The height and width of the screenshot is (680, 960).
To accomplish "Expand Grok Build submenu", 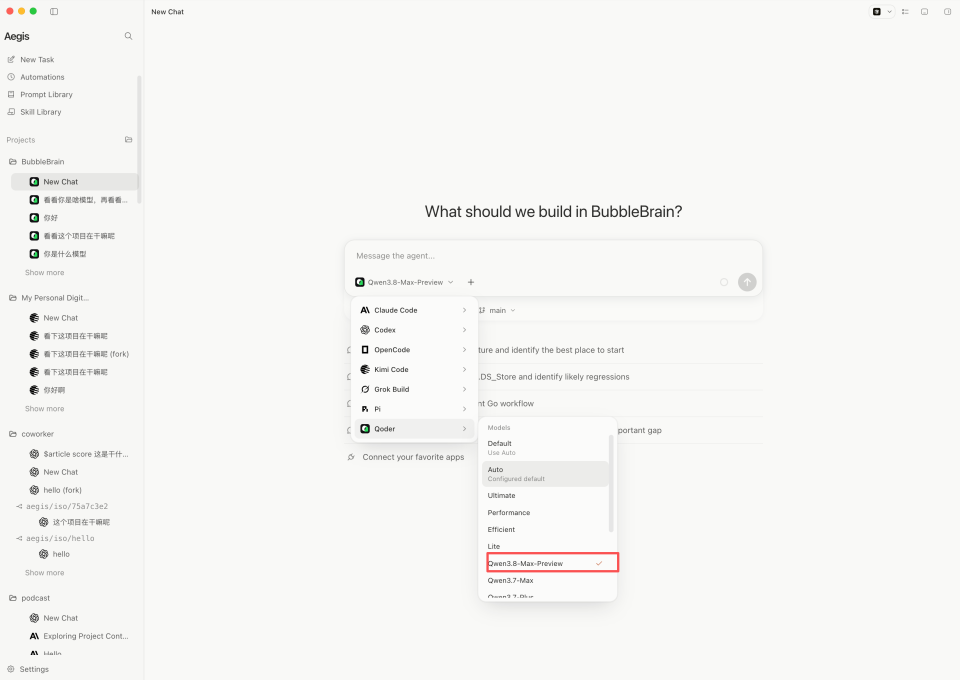I will (414, 389).
